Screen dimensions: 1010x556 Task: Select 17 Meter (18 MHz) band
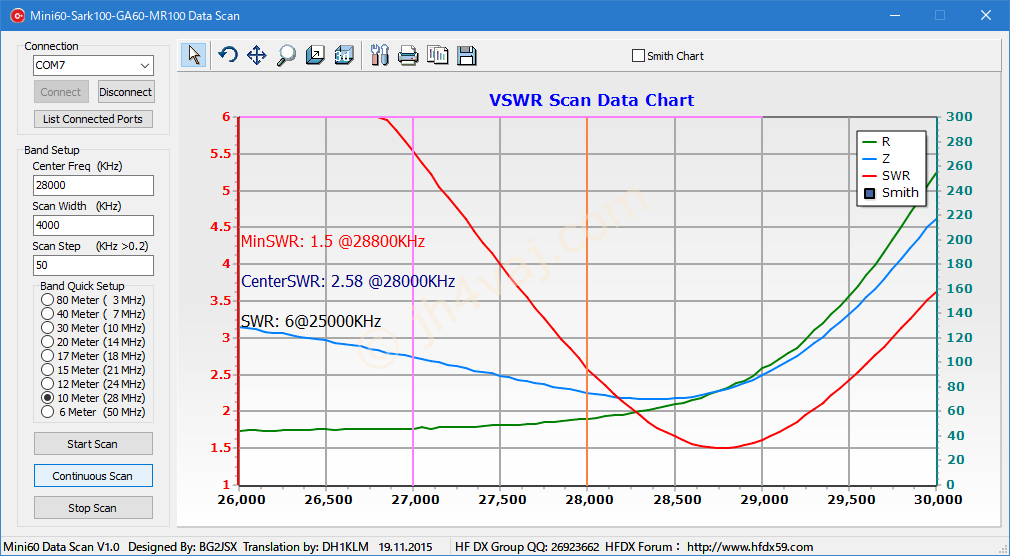47,356
